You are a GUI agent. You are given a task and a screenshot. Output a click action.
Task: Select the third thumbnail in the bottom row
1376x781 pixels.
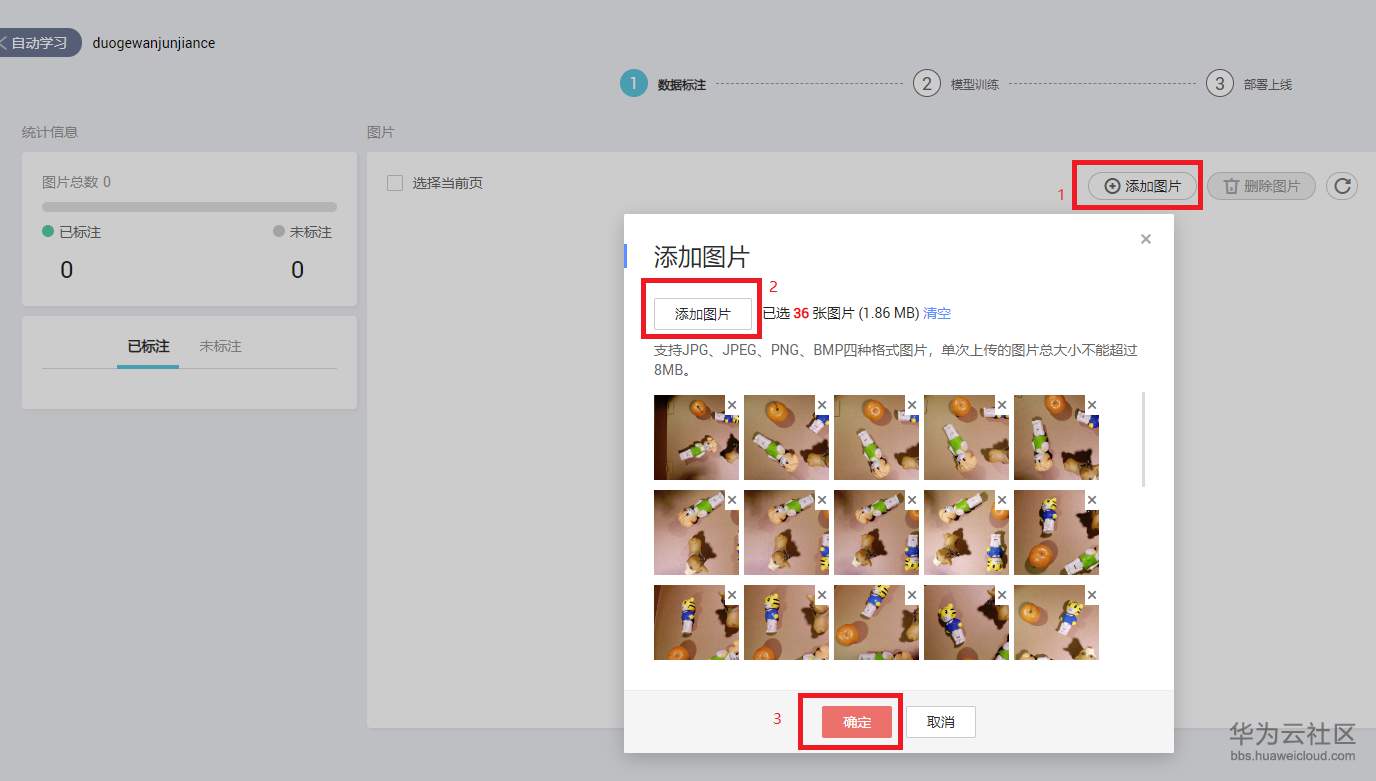coord(876,622)
